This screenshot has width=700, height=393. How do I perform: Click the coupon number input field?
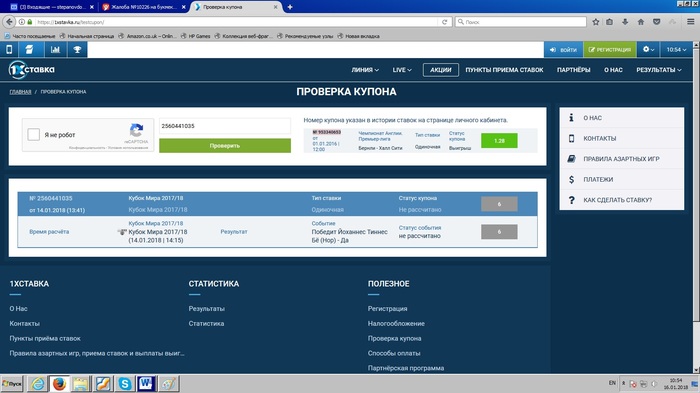coord(225,126)
